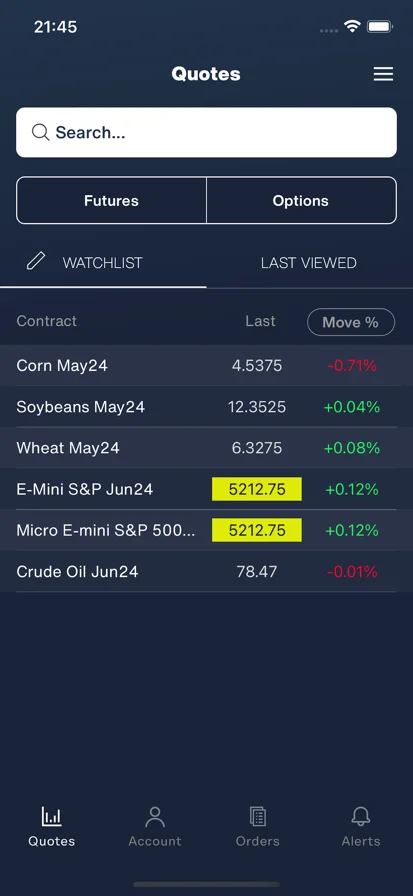Tap the pencil edit watchlist icon
This screenshot has height=896, width=413.
35,262
